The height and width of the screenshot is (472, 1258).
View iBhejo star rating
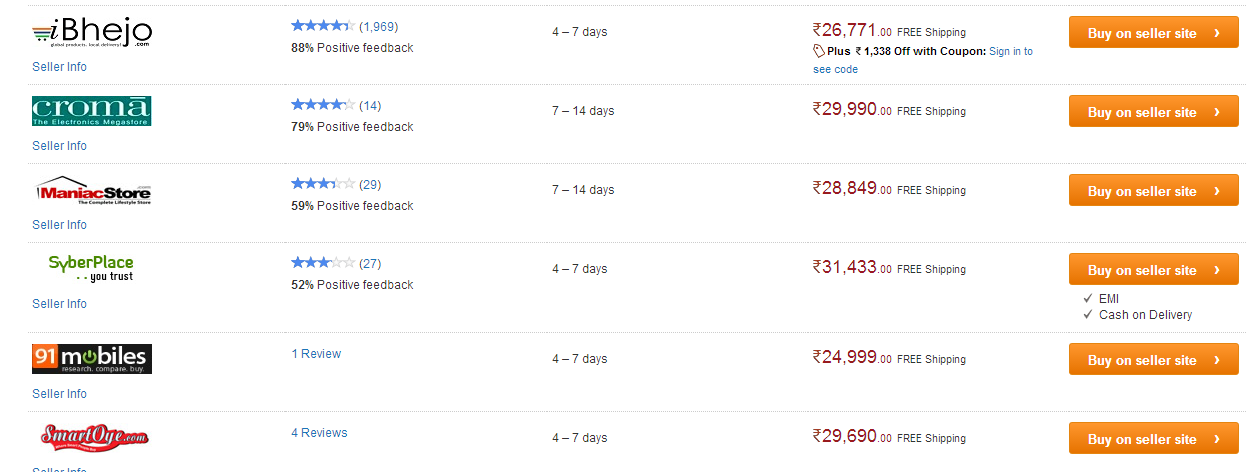click(x=322, y=26)
